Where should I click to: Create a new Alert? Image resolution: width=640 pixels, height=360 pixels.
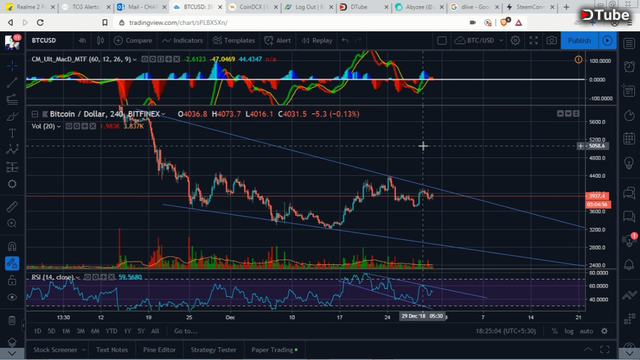pyautogui.click(x=278, y=40)
